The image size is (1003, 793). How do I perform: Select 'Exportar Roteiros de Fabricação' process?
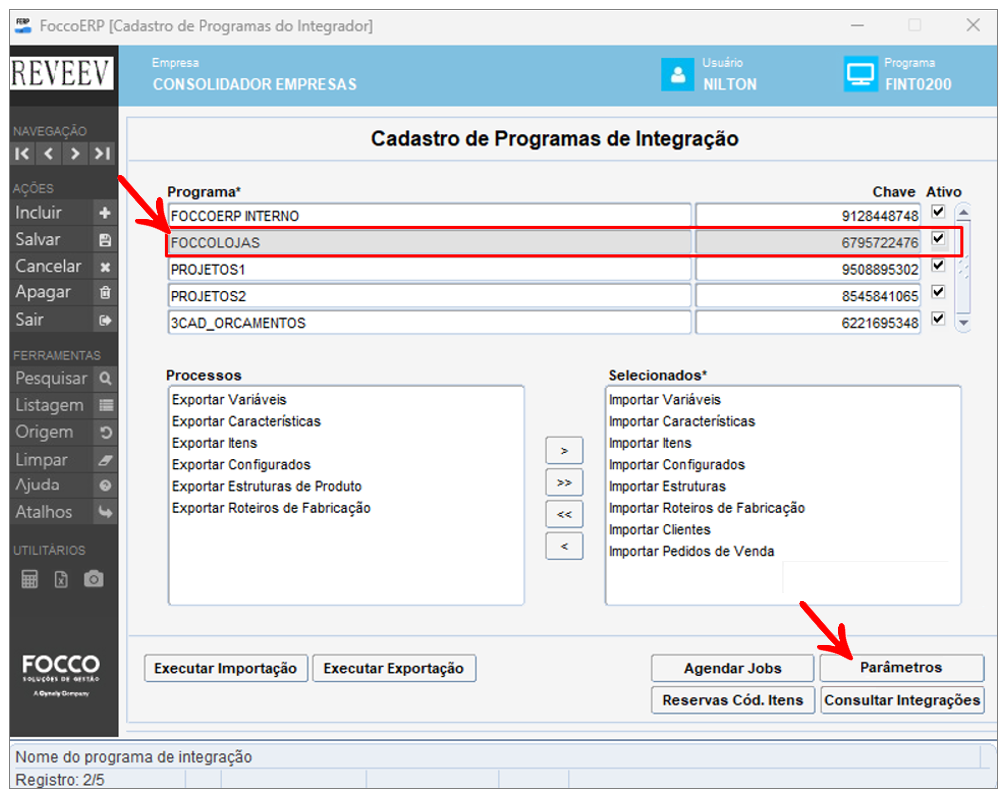(271, 508)
